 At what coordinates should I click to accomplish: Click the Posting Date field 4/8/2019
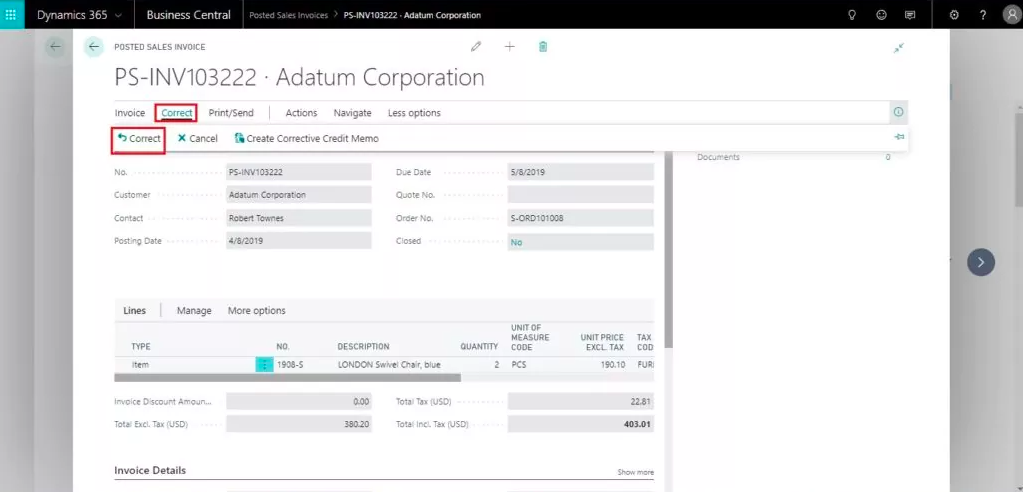(299, 240)
